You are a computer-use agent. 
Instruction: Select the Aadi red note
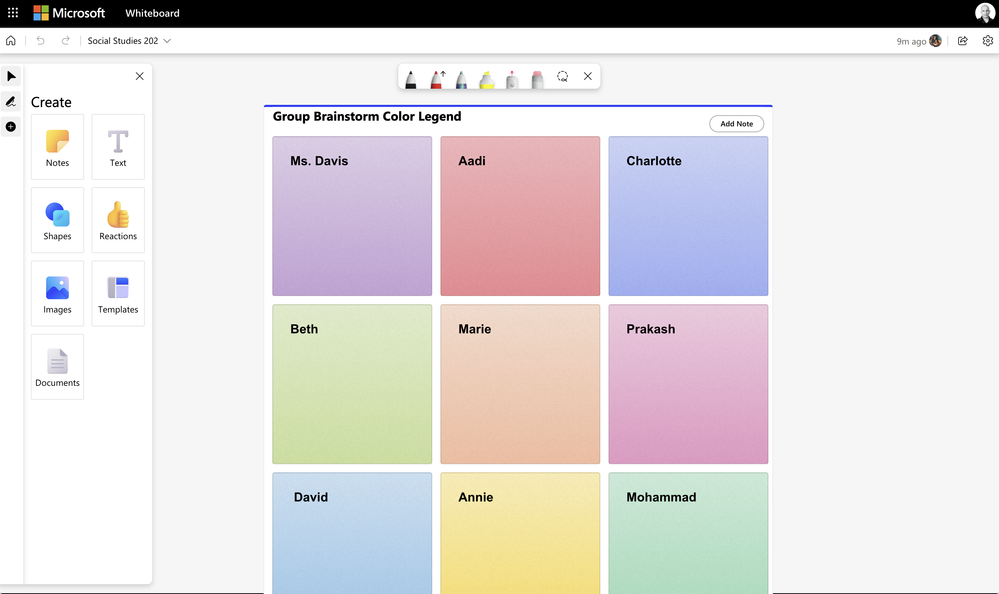tap(520, 216)
